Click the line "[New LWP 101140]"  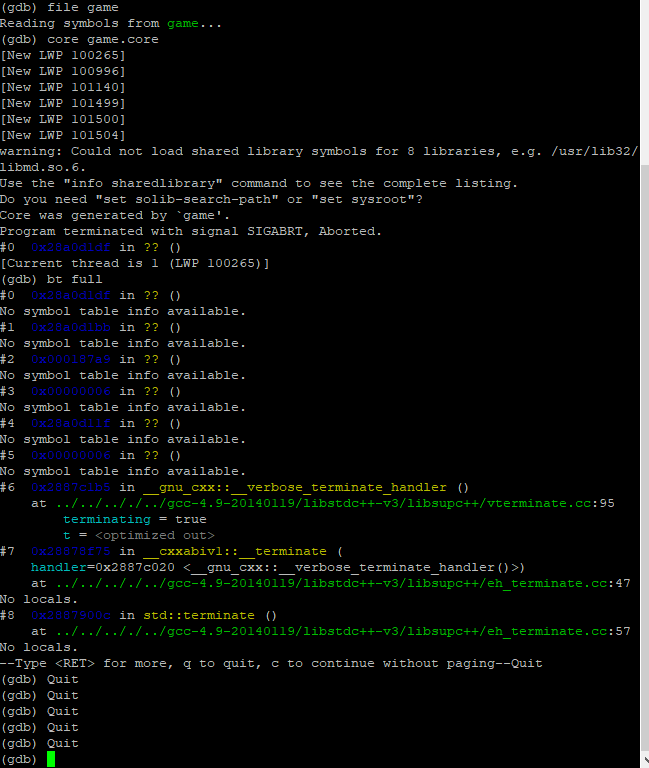click(x=63, y=88)
